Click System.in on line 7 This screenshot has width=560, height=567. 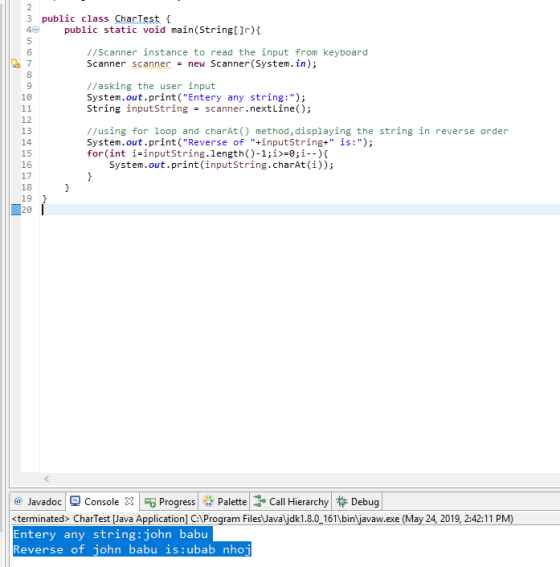(x=281, y=64)
